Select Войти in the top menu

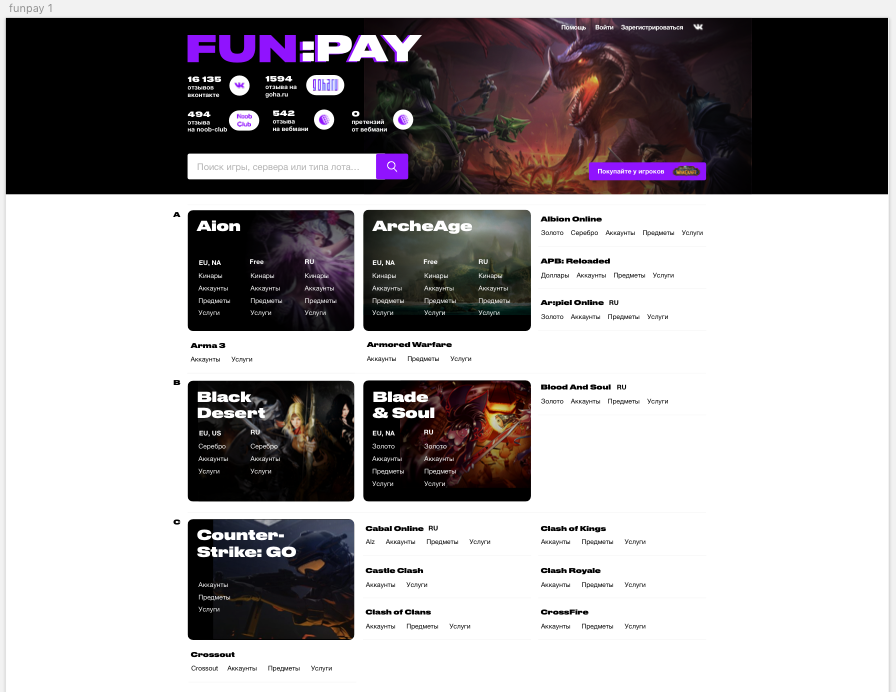pos(604,27)
